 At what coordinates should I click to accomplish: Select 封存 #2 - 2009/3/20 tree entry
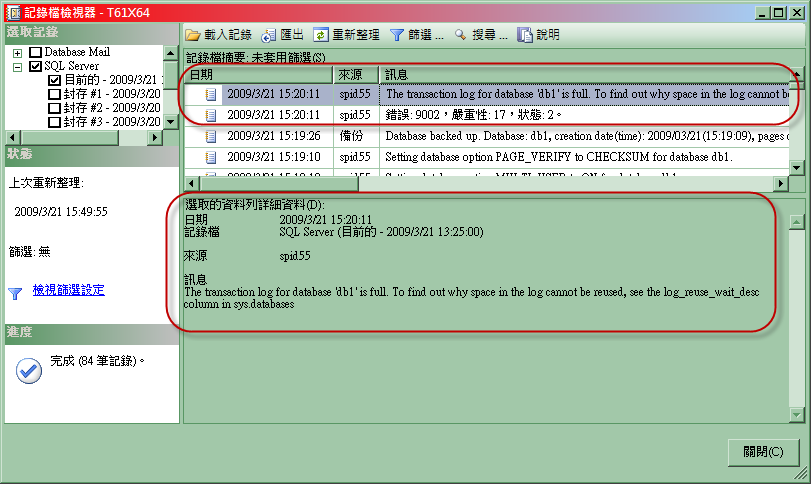(x=112, y=108)
